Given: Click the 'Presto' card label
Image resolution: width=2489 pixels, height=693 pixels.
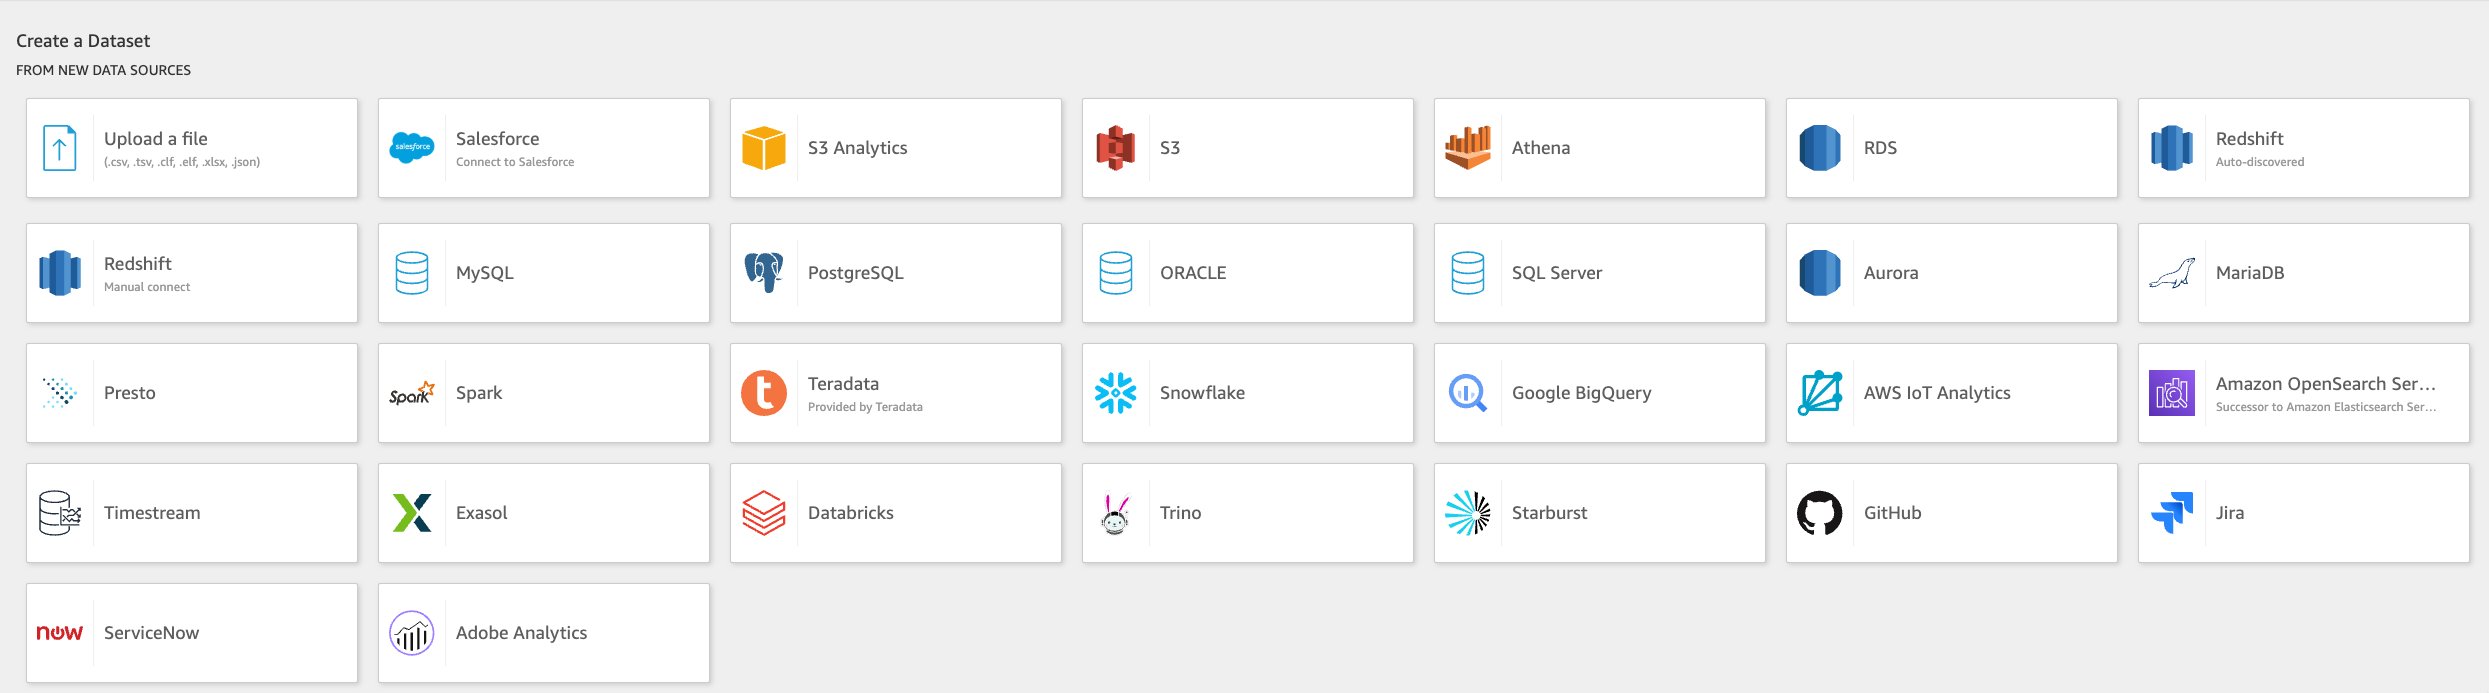Looking at the screenshot, I should 130,393.
